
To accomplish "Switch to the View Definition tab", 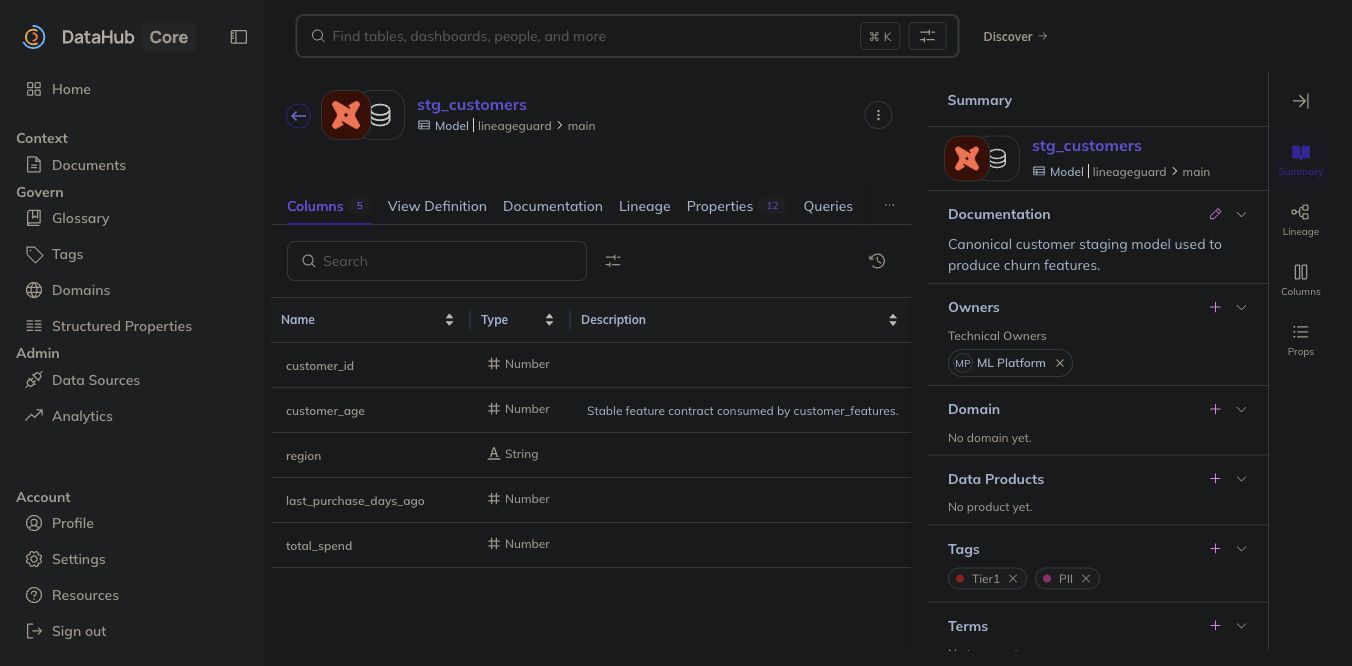I will pyautogui.click(x=437, y=206).
